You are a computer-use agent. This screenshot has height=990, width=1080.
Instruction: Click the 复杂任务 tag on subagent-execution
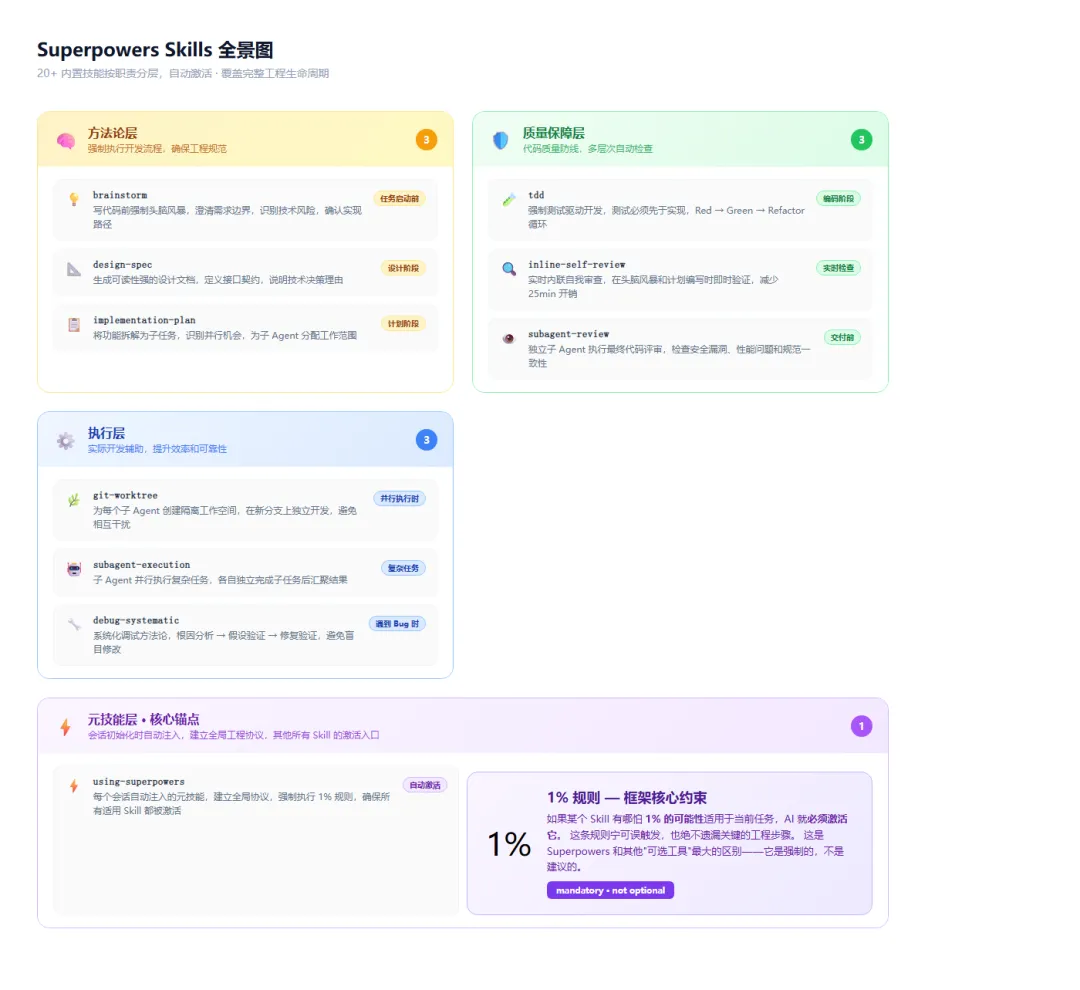(x=403, y=568)
